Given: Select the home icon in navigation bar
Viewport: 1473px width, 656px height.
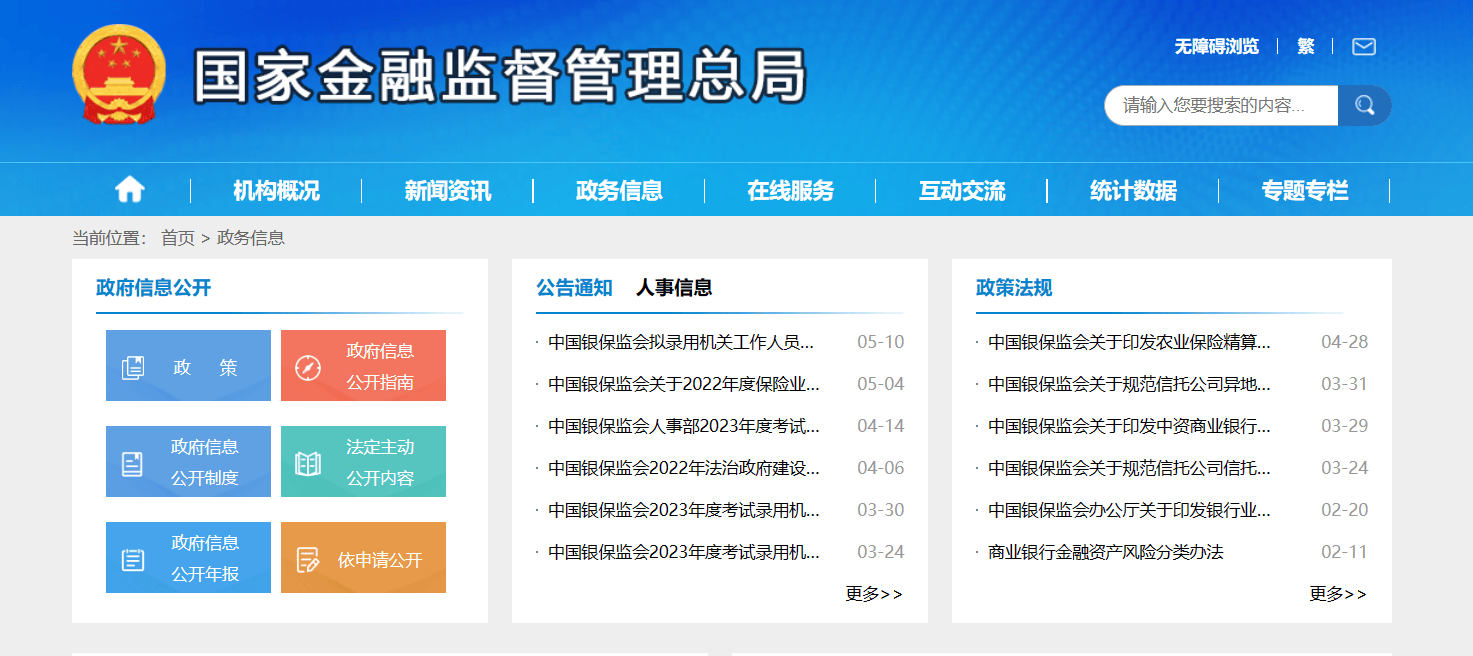Looking at the screenshot, I should click(130, 189).
